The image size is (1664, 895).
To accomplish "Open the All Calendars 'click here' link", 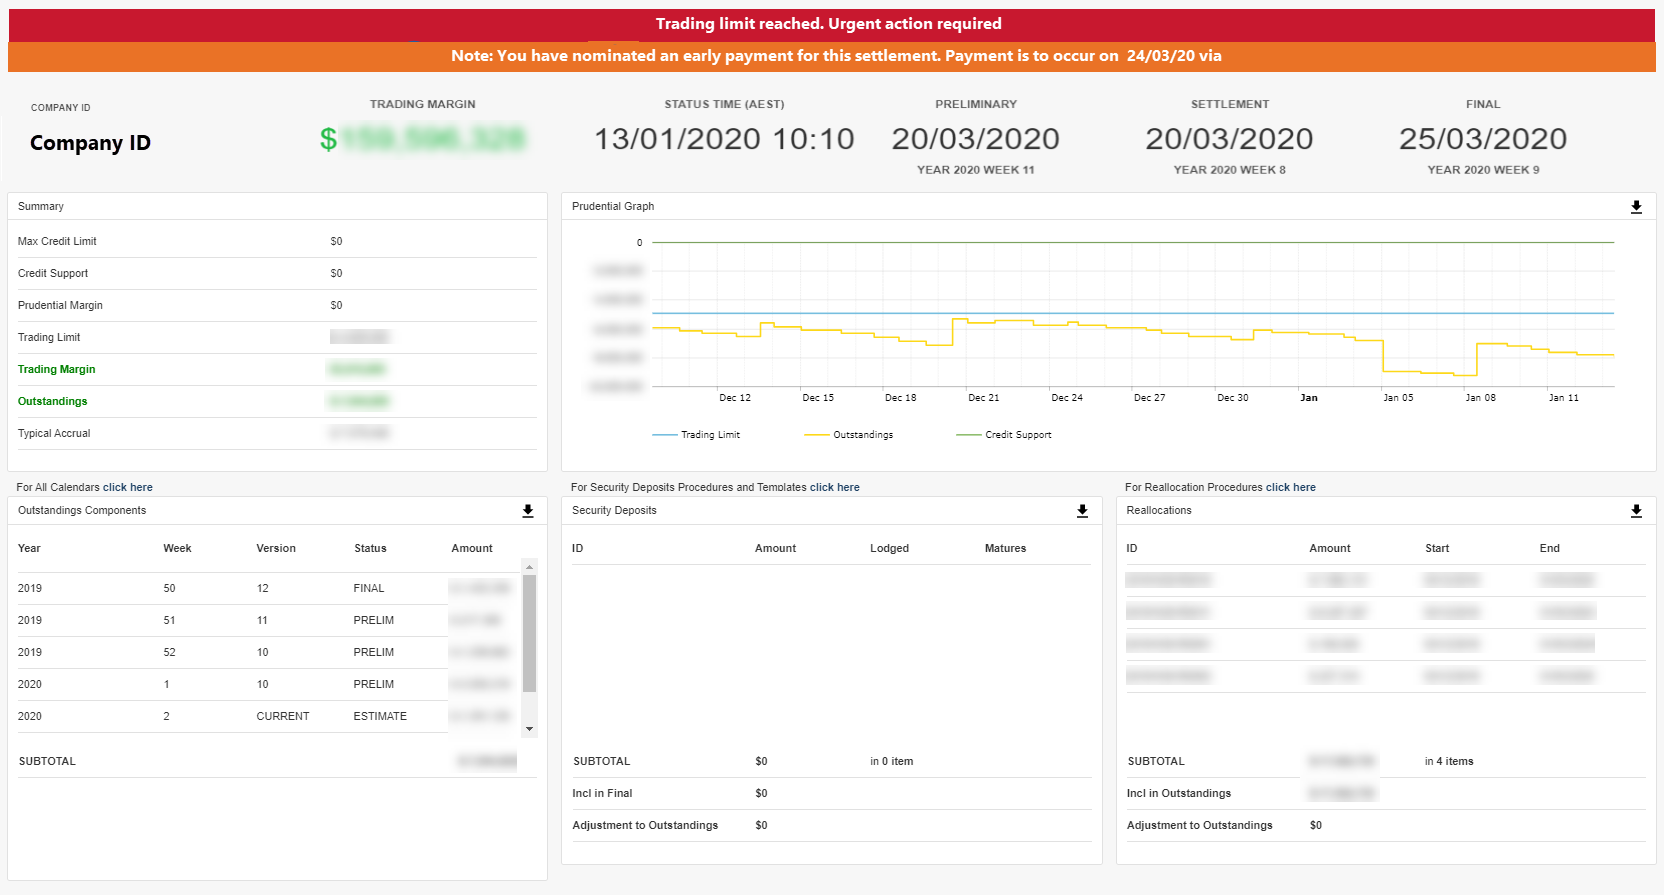I will point(128,488).
